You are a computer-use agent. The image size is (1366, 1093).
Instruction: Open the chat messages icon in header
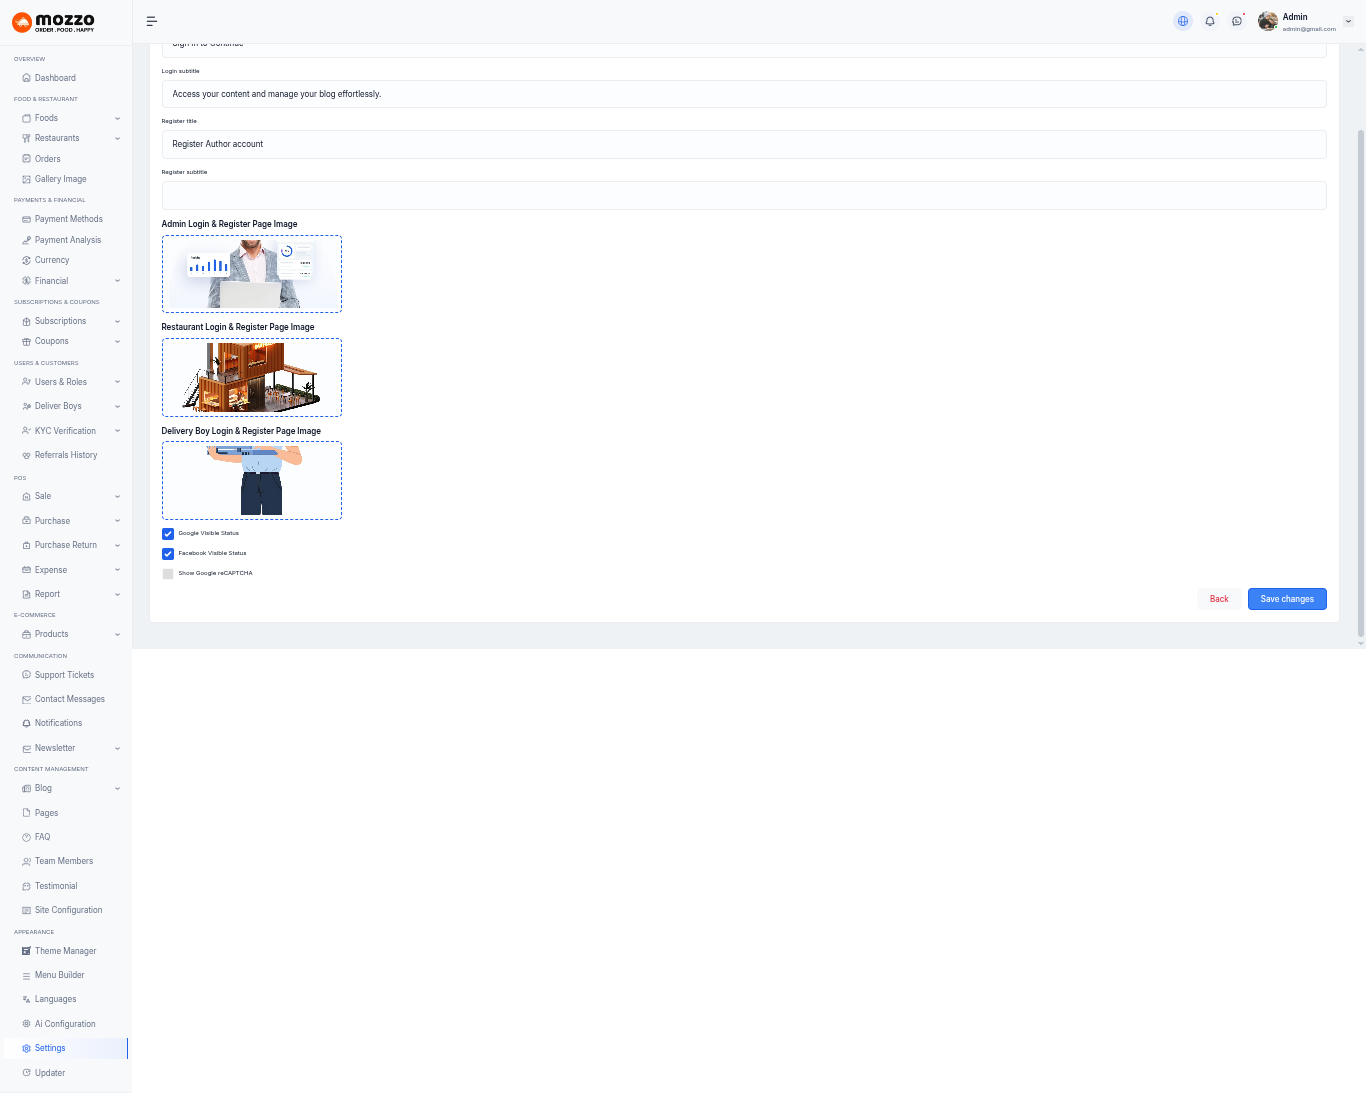pyautogui.click(x=1237, y=21)
